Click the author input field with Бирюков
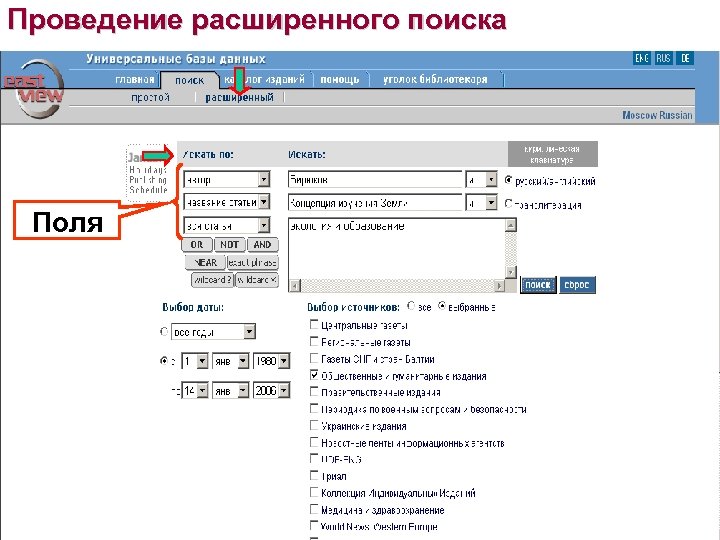Screen dimensions: 720x540 (375, 180)
